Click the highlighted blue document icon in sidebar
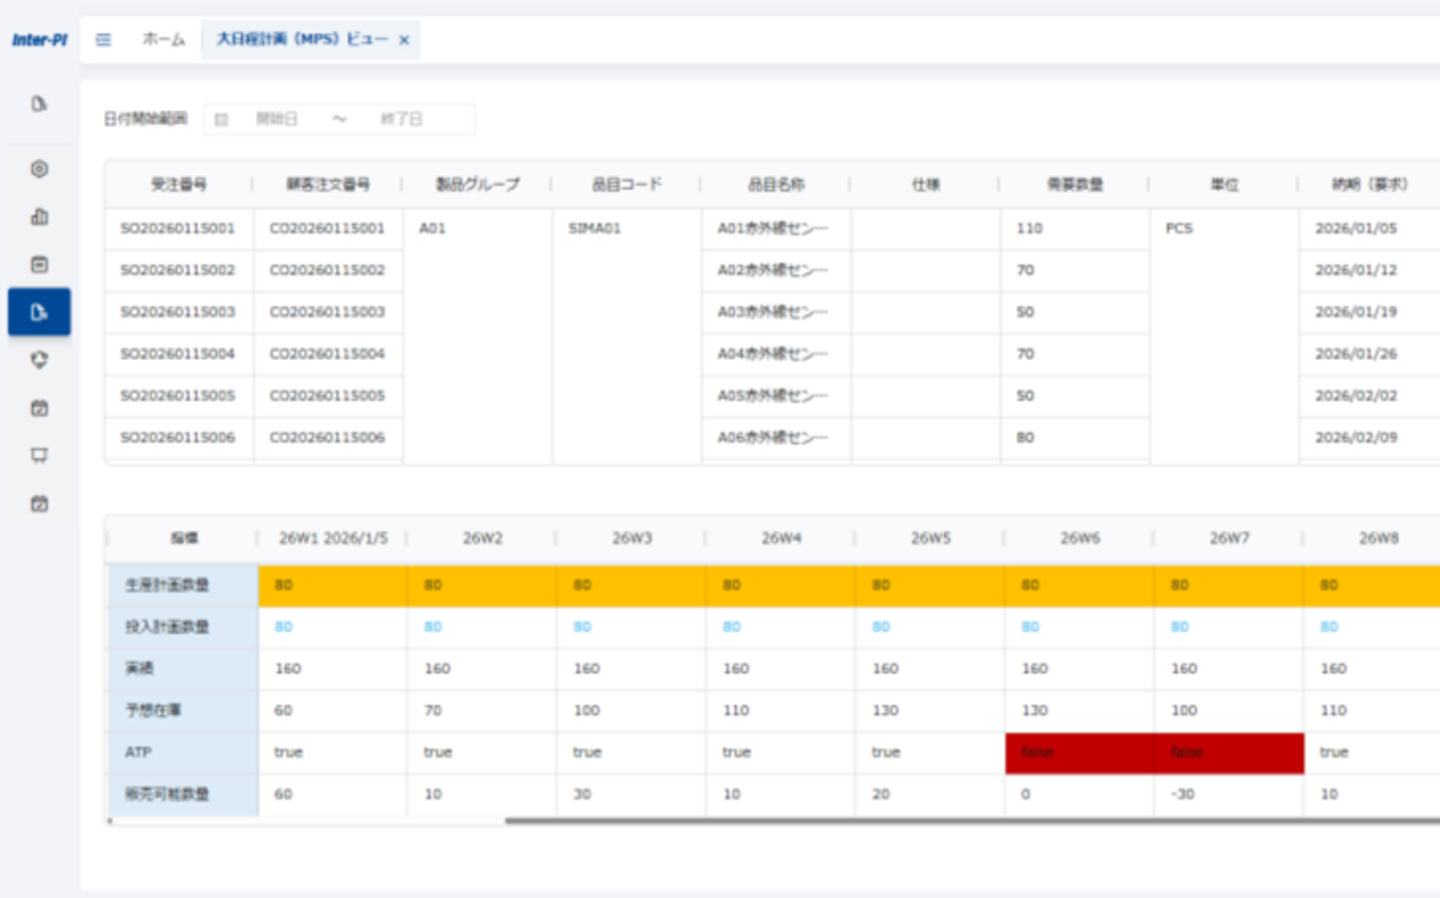 pos(39,312)
